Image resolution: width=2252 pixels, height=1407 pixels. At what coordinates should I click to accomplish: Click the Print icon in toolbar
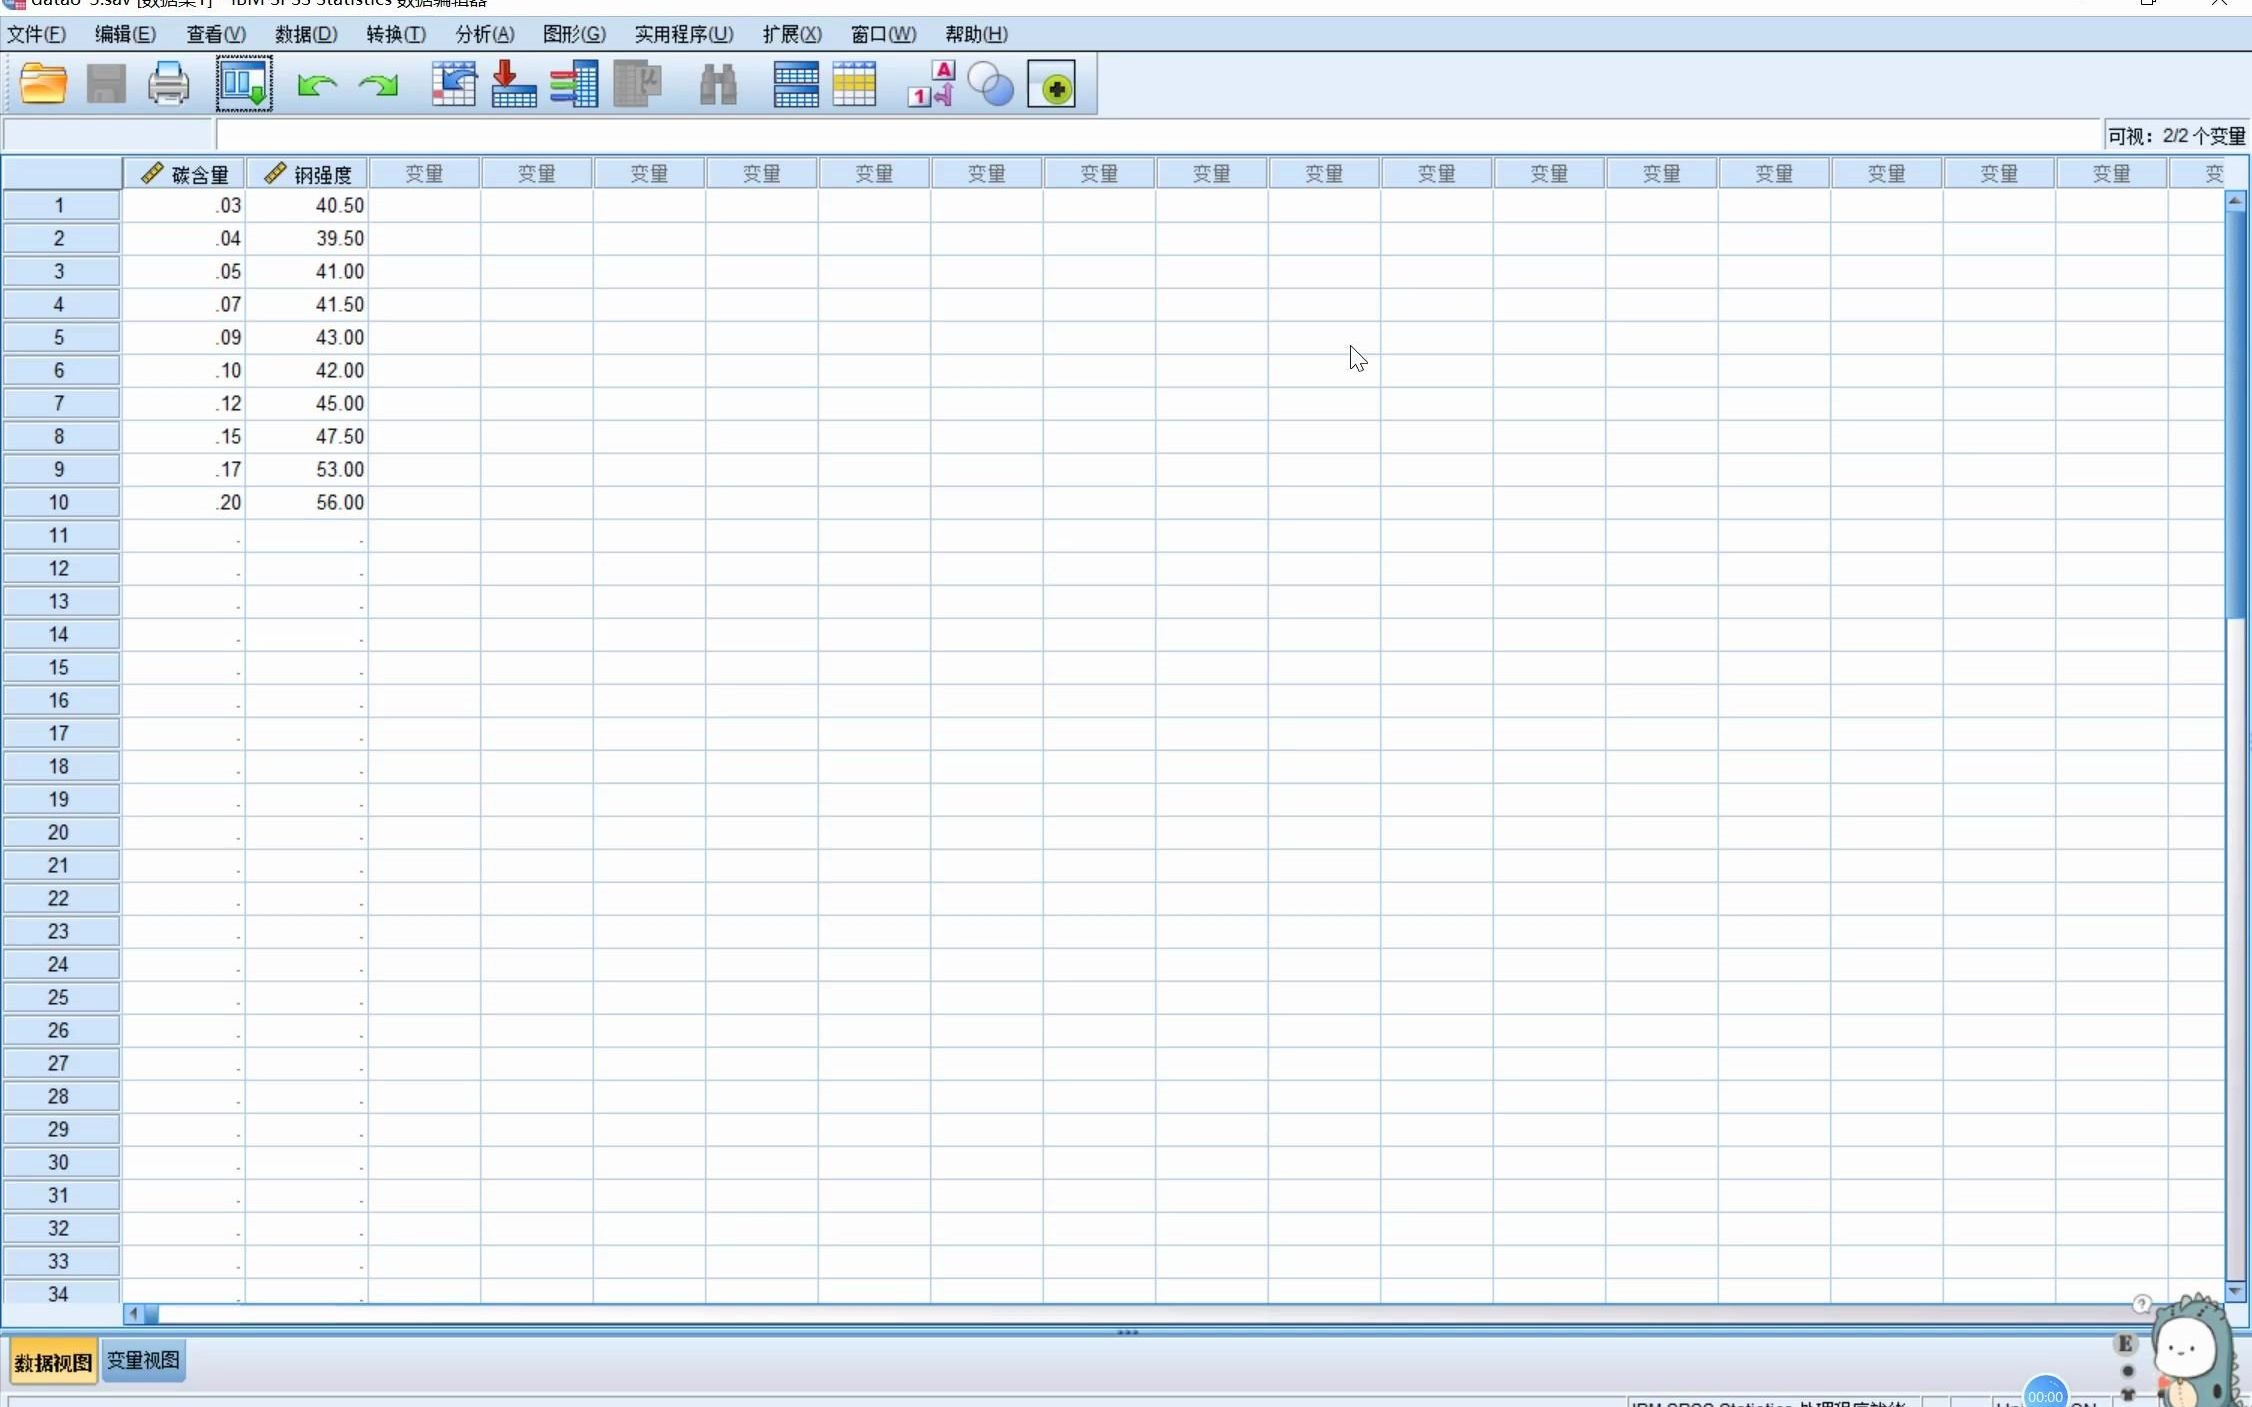[x=168, y=84]
